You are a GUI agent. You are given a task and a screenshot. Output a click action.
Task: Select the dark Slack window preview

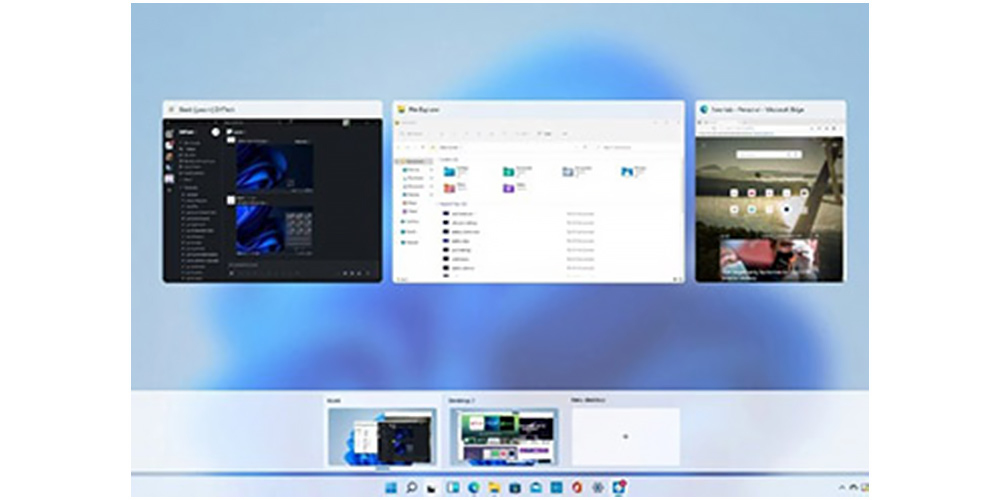272,200
